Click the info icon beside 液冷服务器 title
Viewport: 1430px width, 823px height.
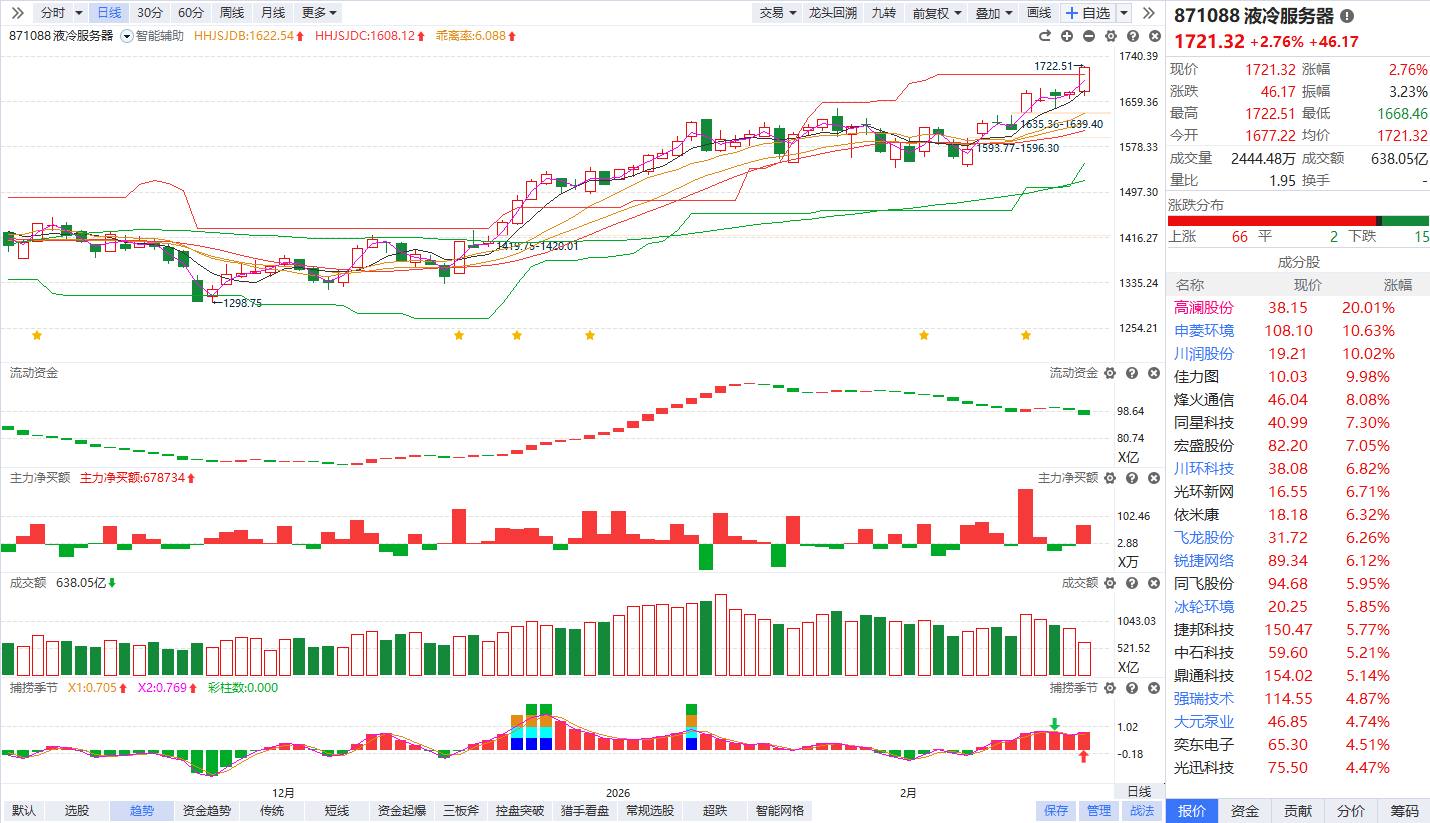click(x=1347, y=16)
